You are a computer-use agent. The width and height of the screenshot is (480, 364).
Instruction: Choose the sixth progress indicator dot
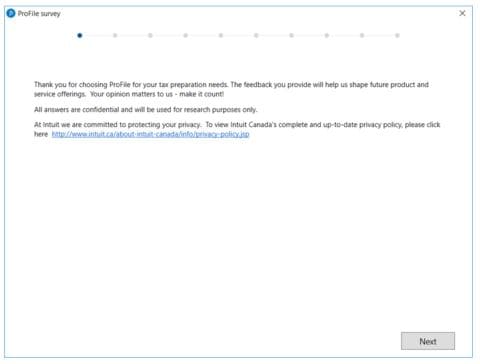(256, 35)
